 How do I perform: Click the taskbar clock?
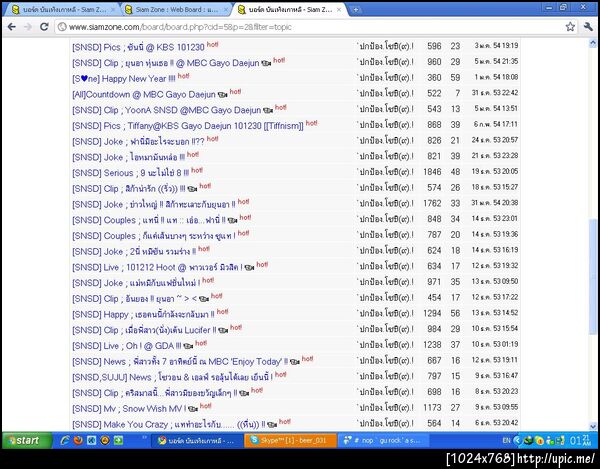(x=580, y=441)
